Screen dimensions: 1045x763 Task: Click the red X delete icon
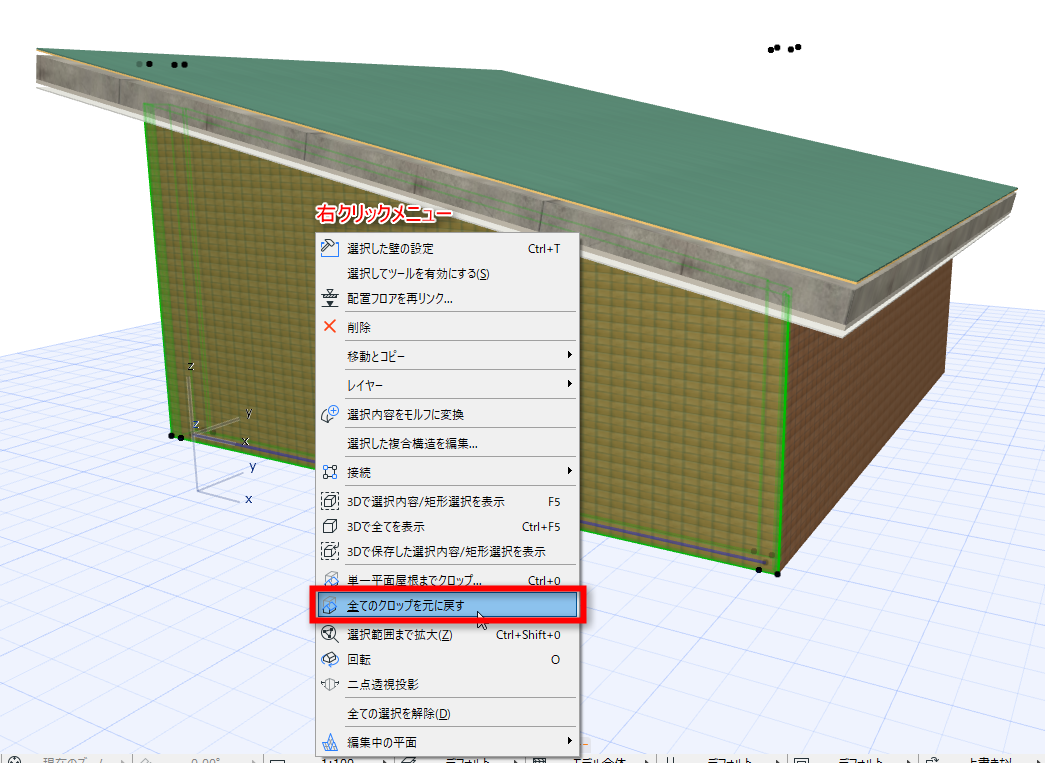point(329,327)
